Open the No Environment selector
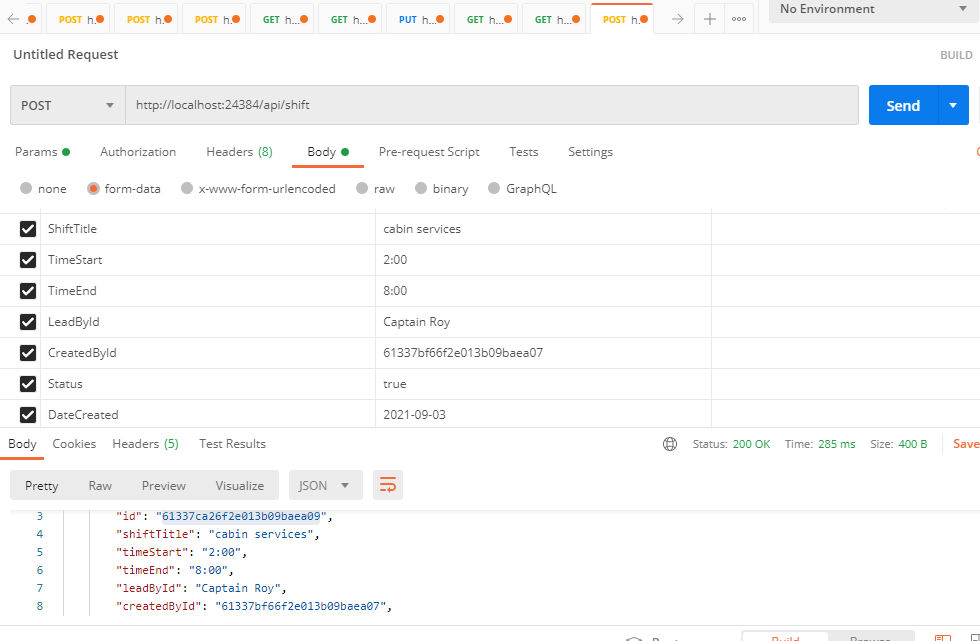Viewport: 980px width, 641px height. [874, 9]
